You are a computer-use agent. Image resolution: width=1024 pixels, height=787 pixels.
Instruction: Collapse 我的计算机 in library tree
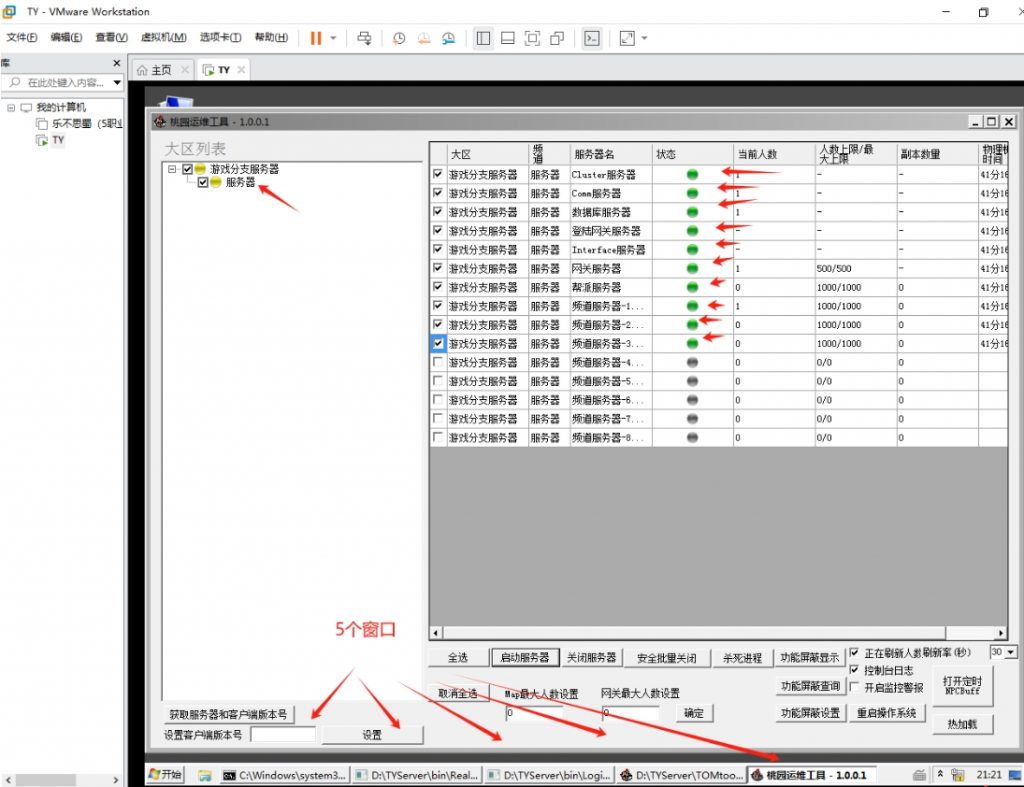(11, 107)
